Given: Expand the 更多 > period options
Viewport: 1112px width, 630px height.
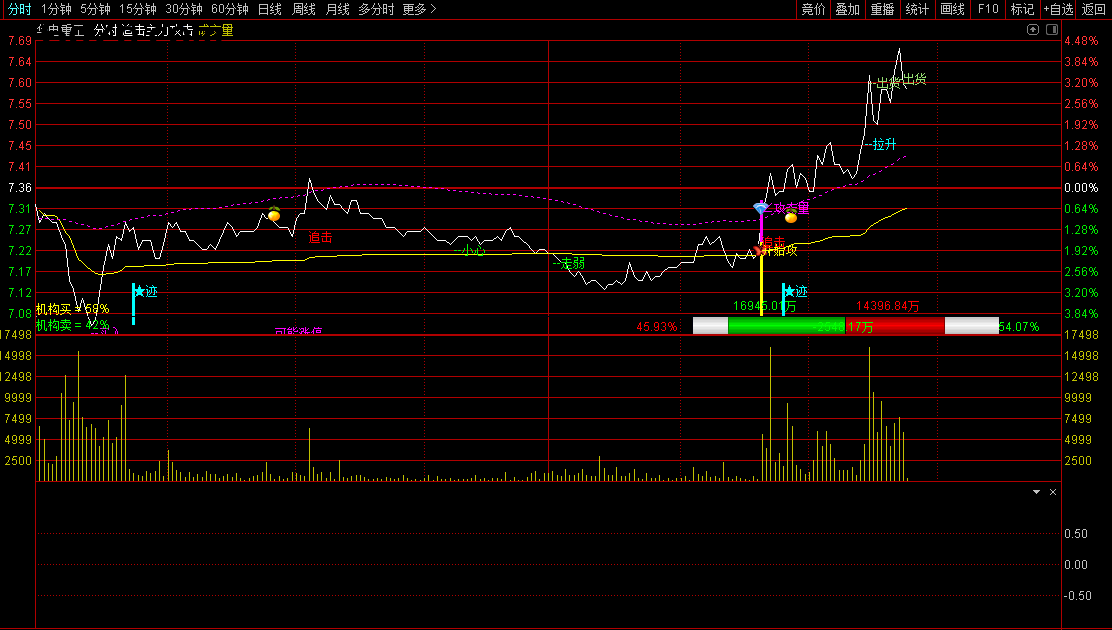Looking at the screenshot, I should coord(419,9).
